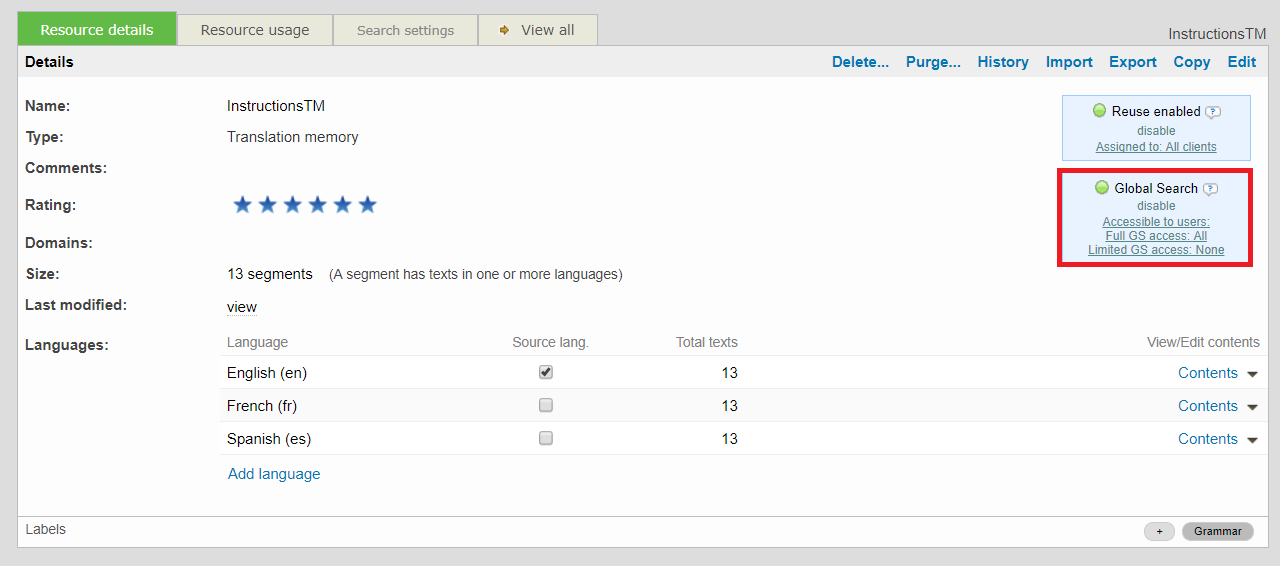Open the View all tab
This screenshot has width=1280, height=566.
tap(538, 30)
